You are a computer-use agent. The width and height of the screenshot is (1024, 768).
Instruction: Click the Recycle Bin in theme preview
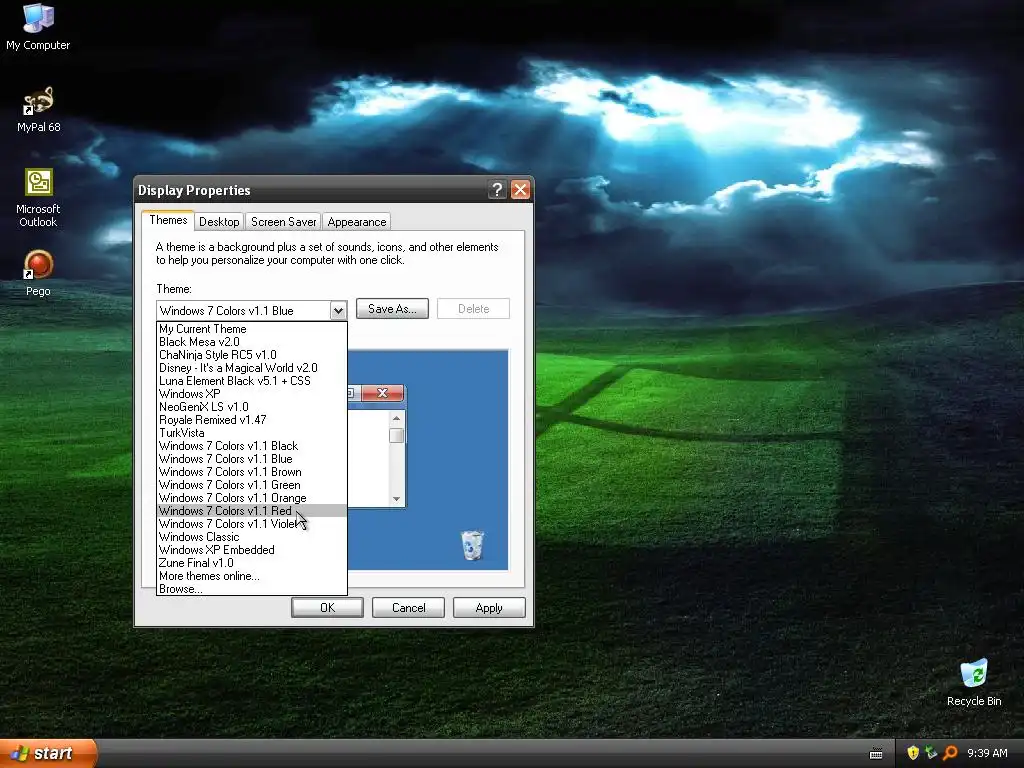[472, 545]
